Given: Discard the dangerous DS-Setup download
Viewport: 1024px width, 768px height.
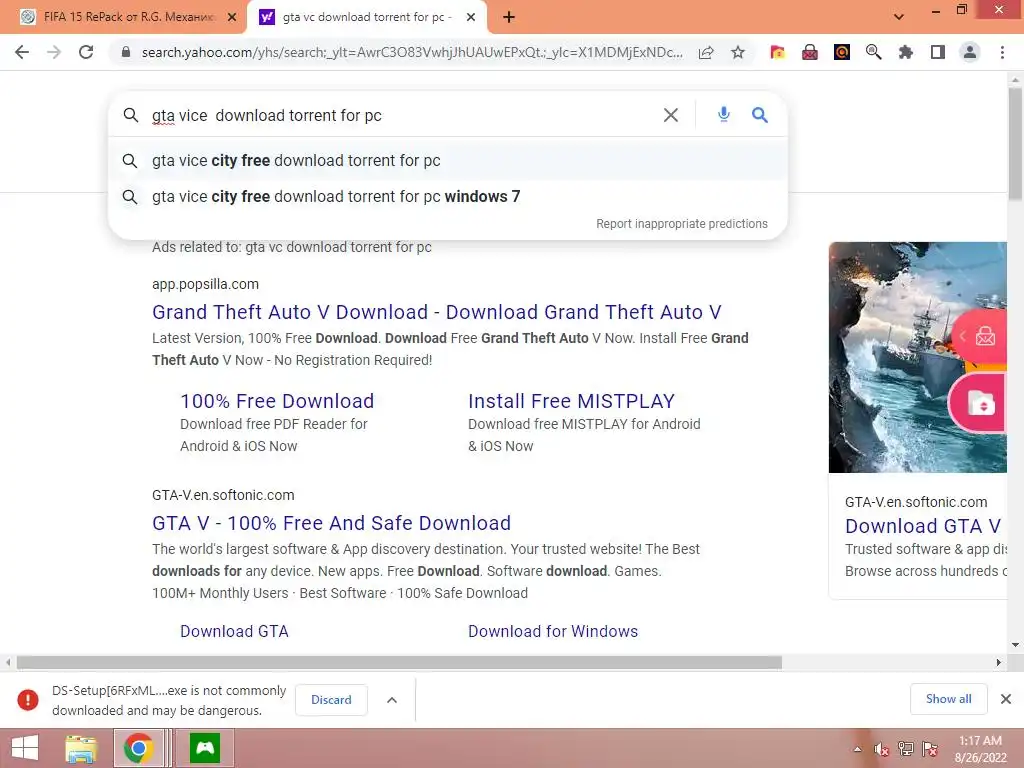Looking at the screenshot, I should [x=331, y=700].
